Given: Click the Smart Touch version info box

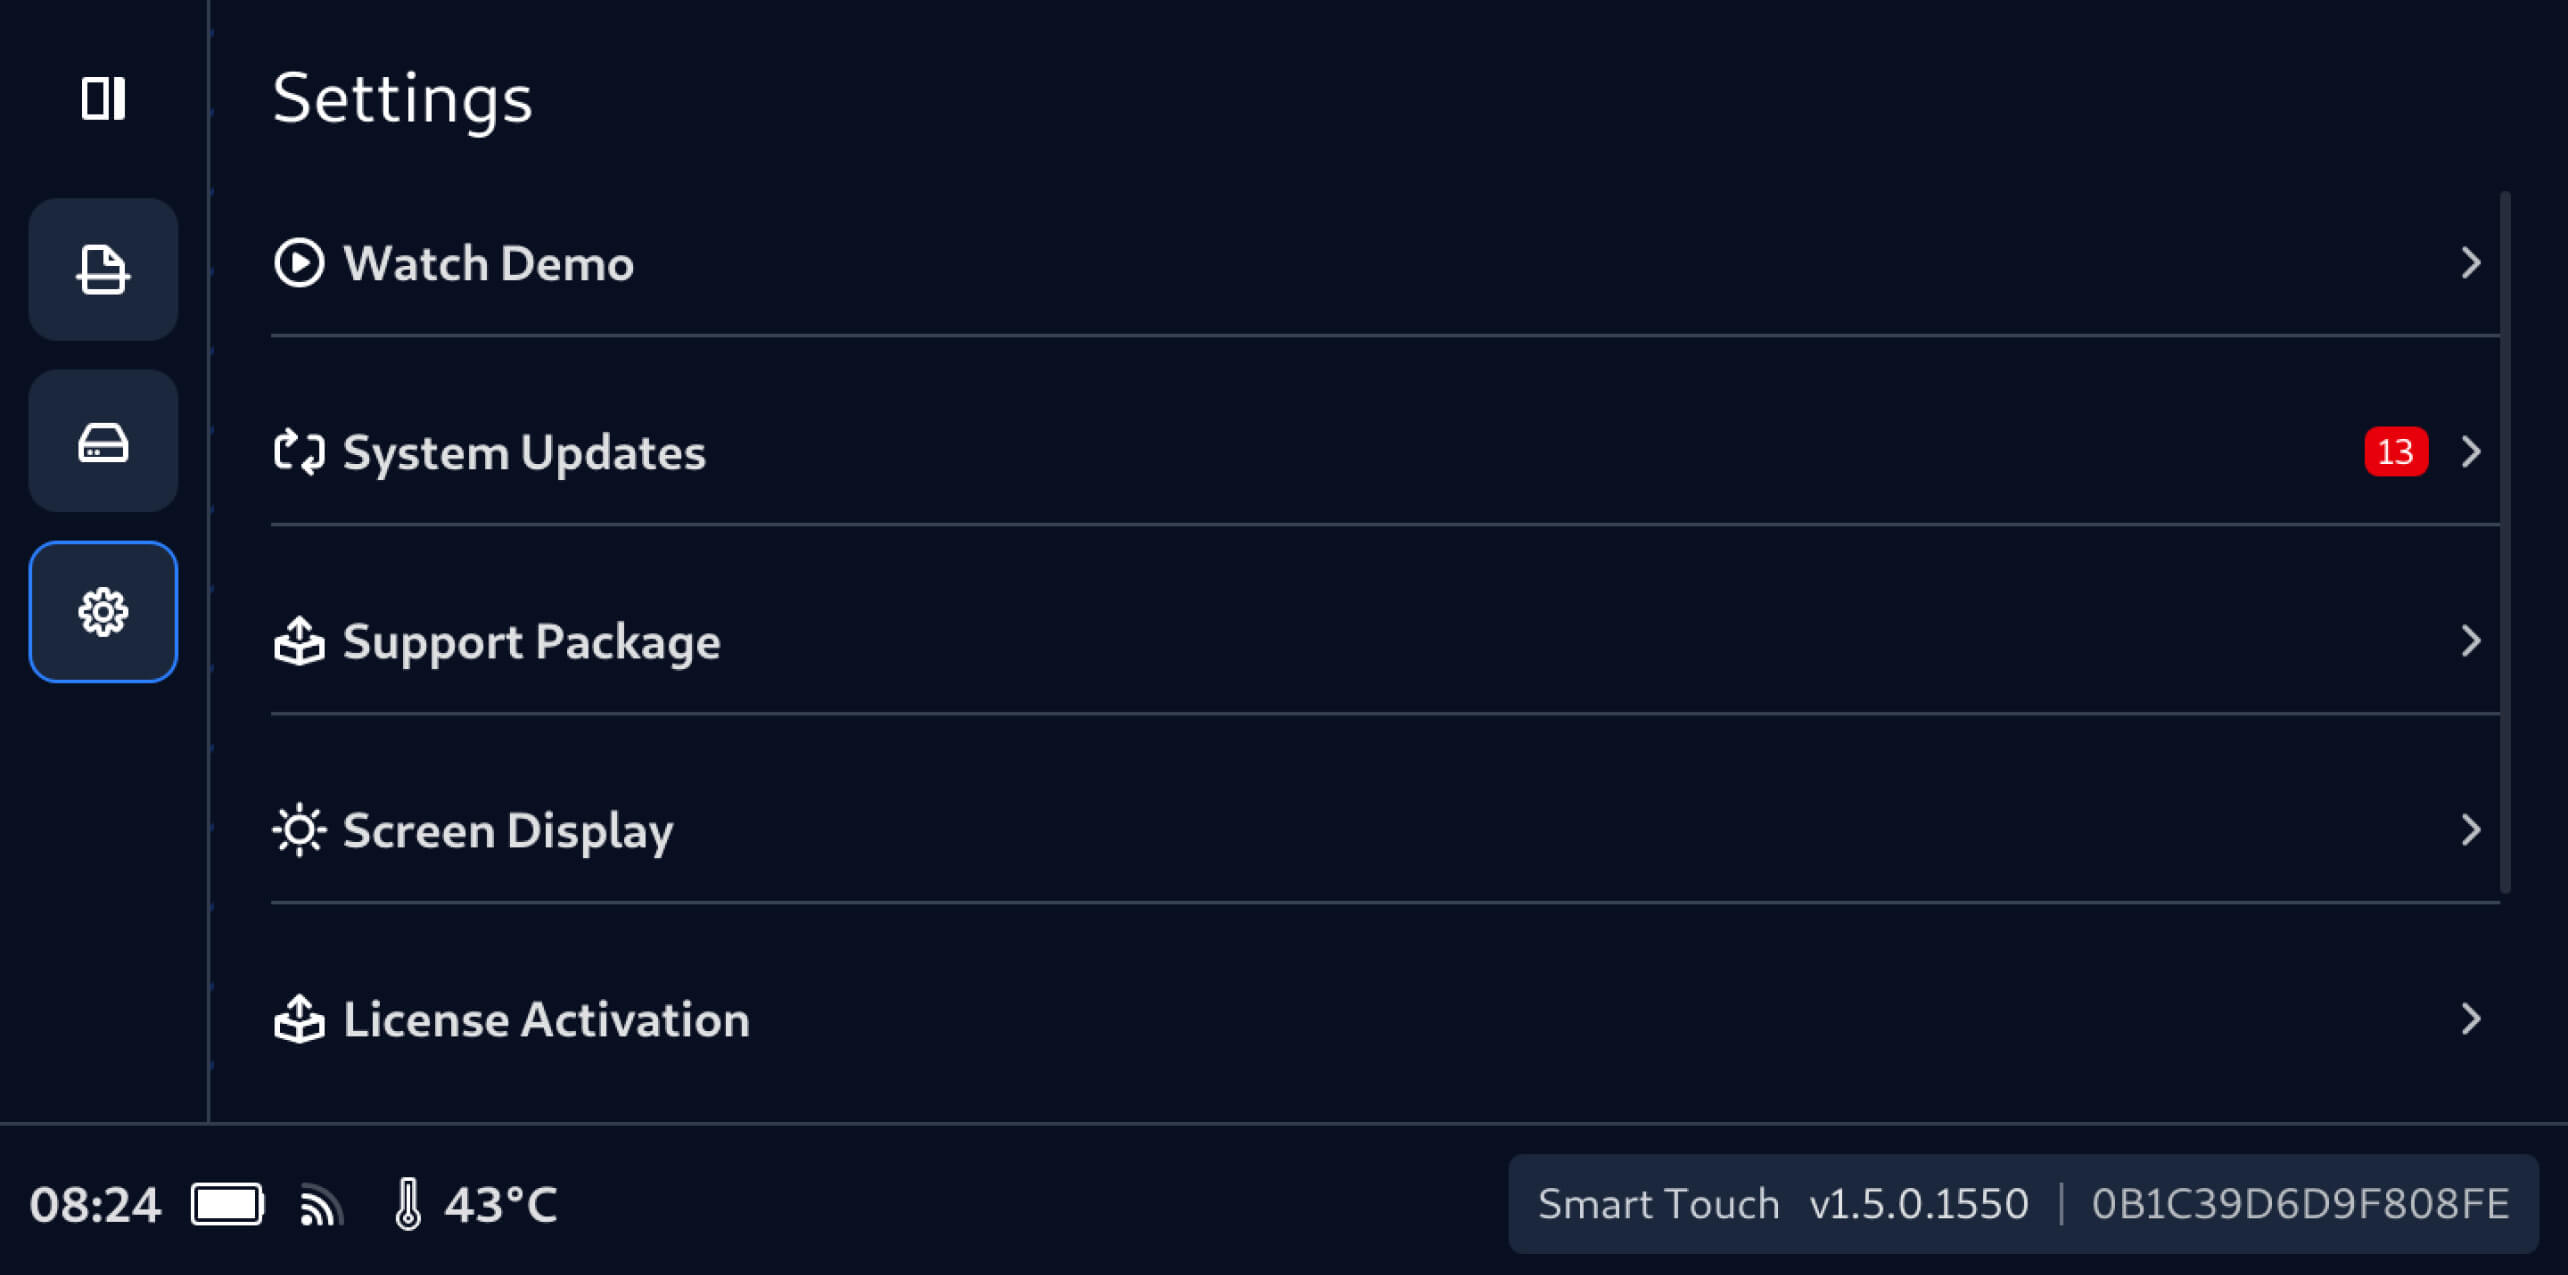Looking at the screenshot, I should (x=2022, y=1204).
